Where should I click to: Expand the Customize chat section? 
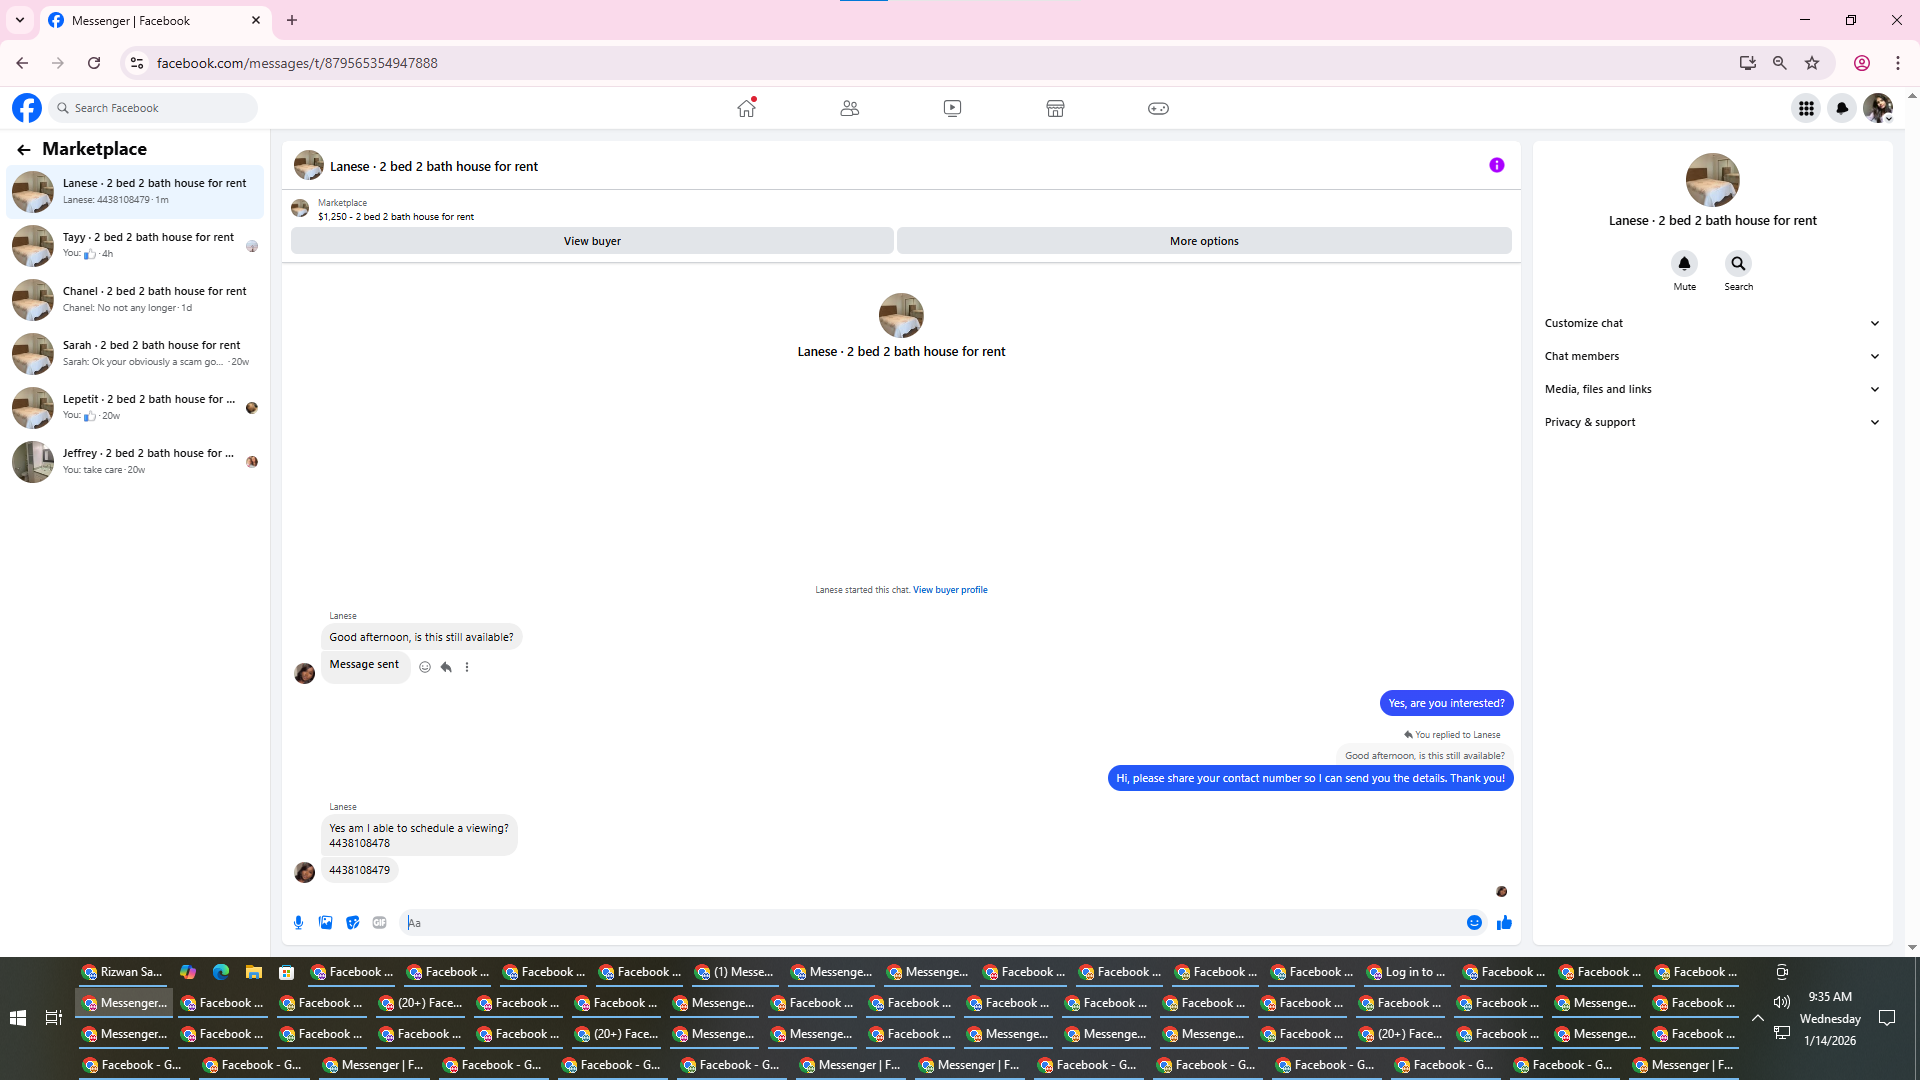(x=1712, y=323)
